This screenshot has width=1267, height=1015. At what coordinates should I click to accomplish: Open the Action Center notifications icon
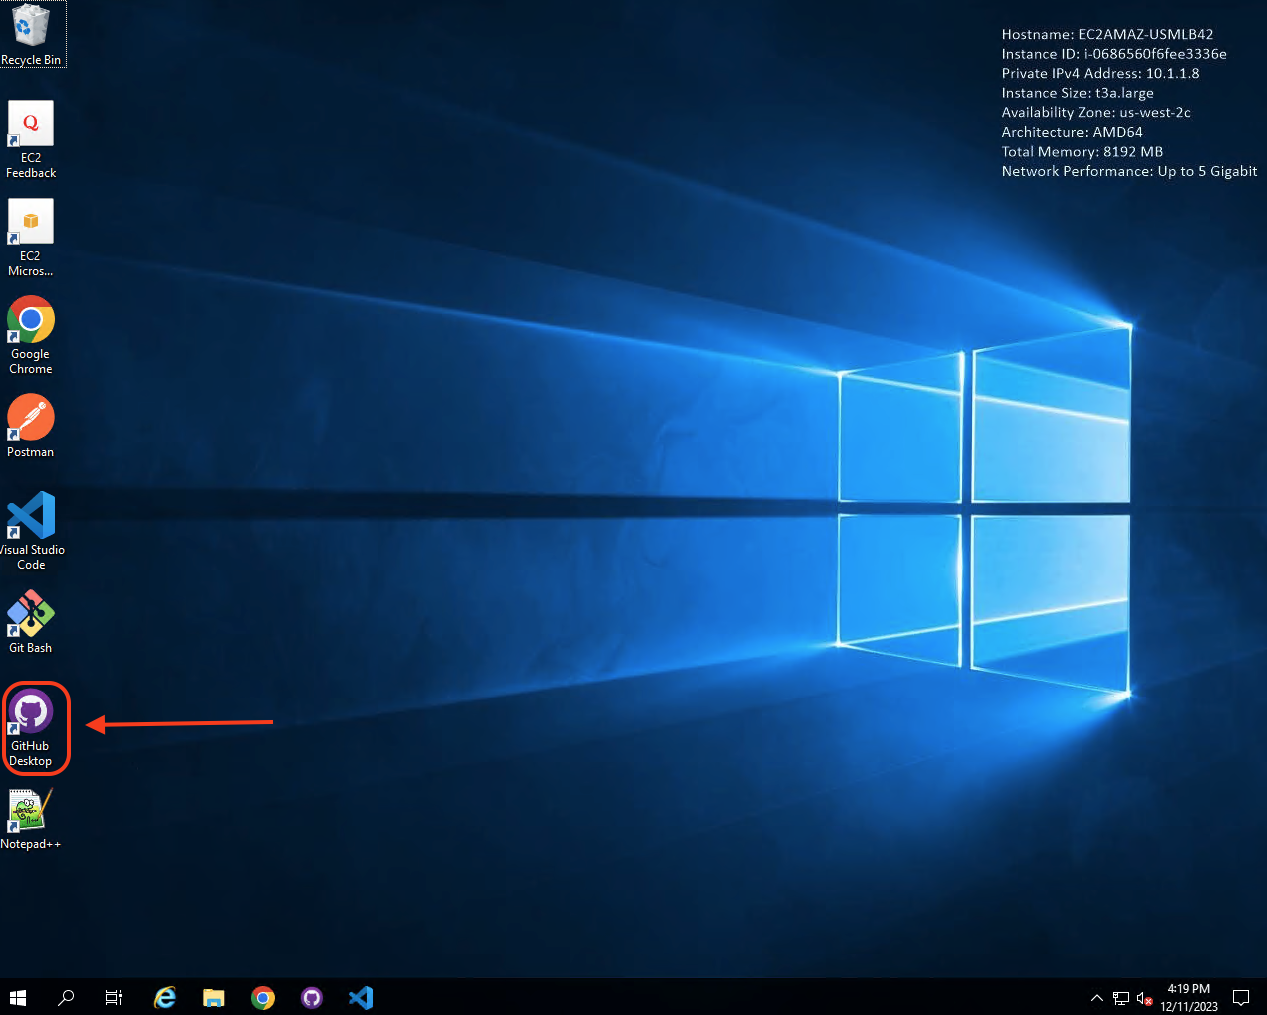(x=1241, y=998)
